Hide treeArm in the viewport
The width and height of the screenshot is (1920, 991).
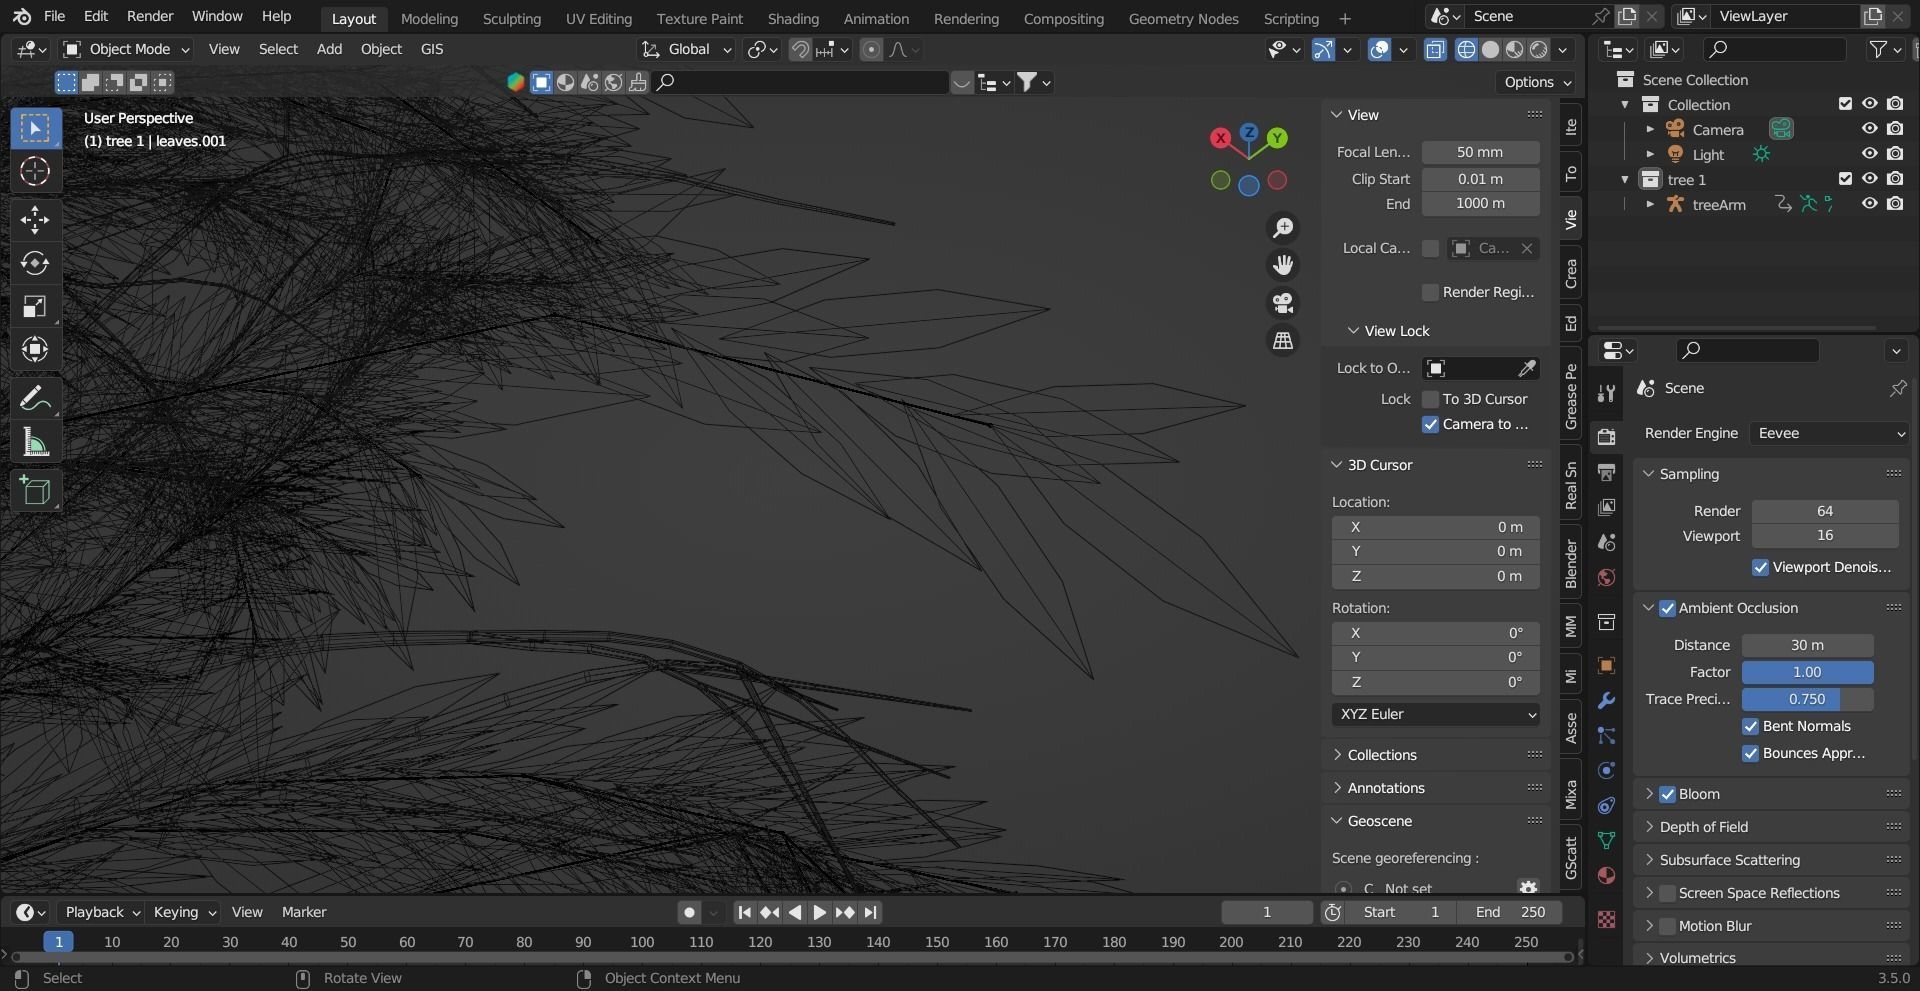[1869, 204]
